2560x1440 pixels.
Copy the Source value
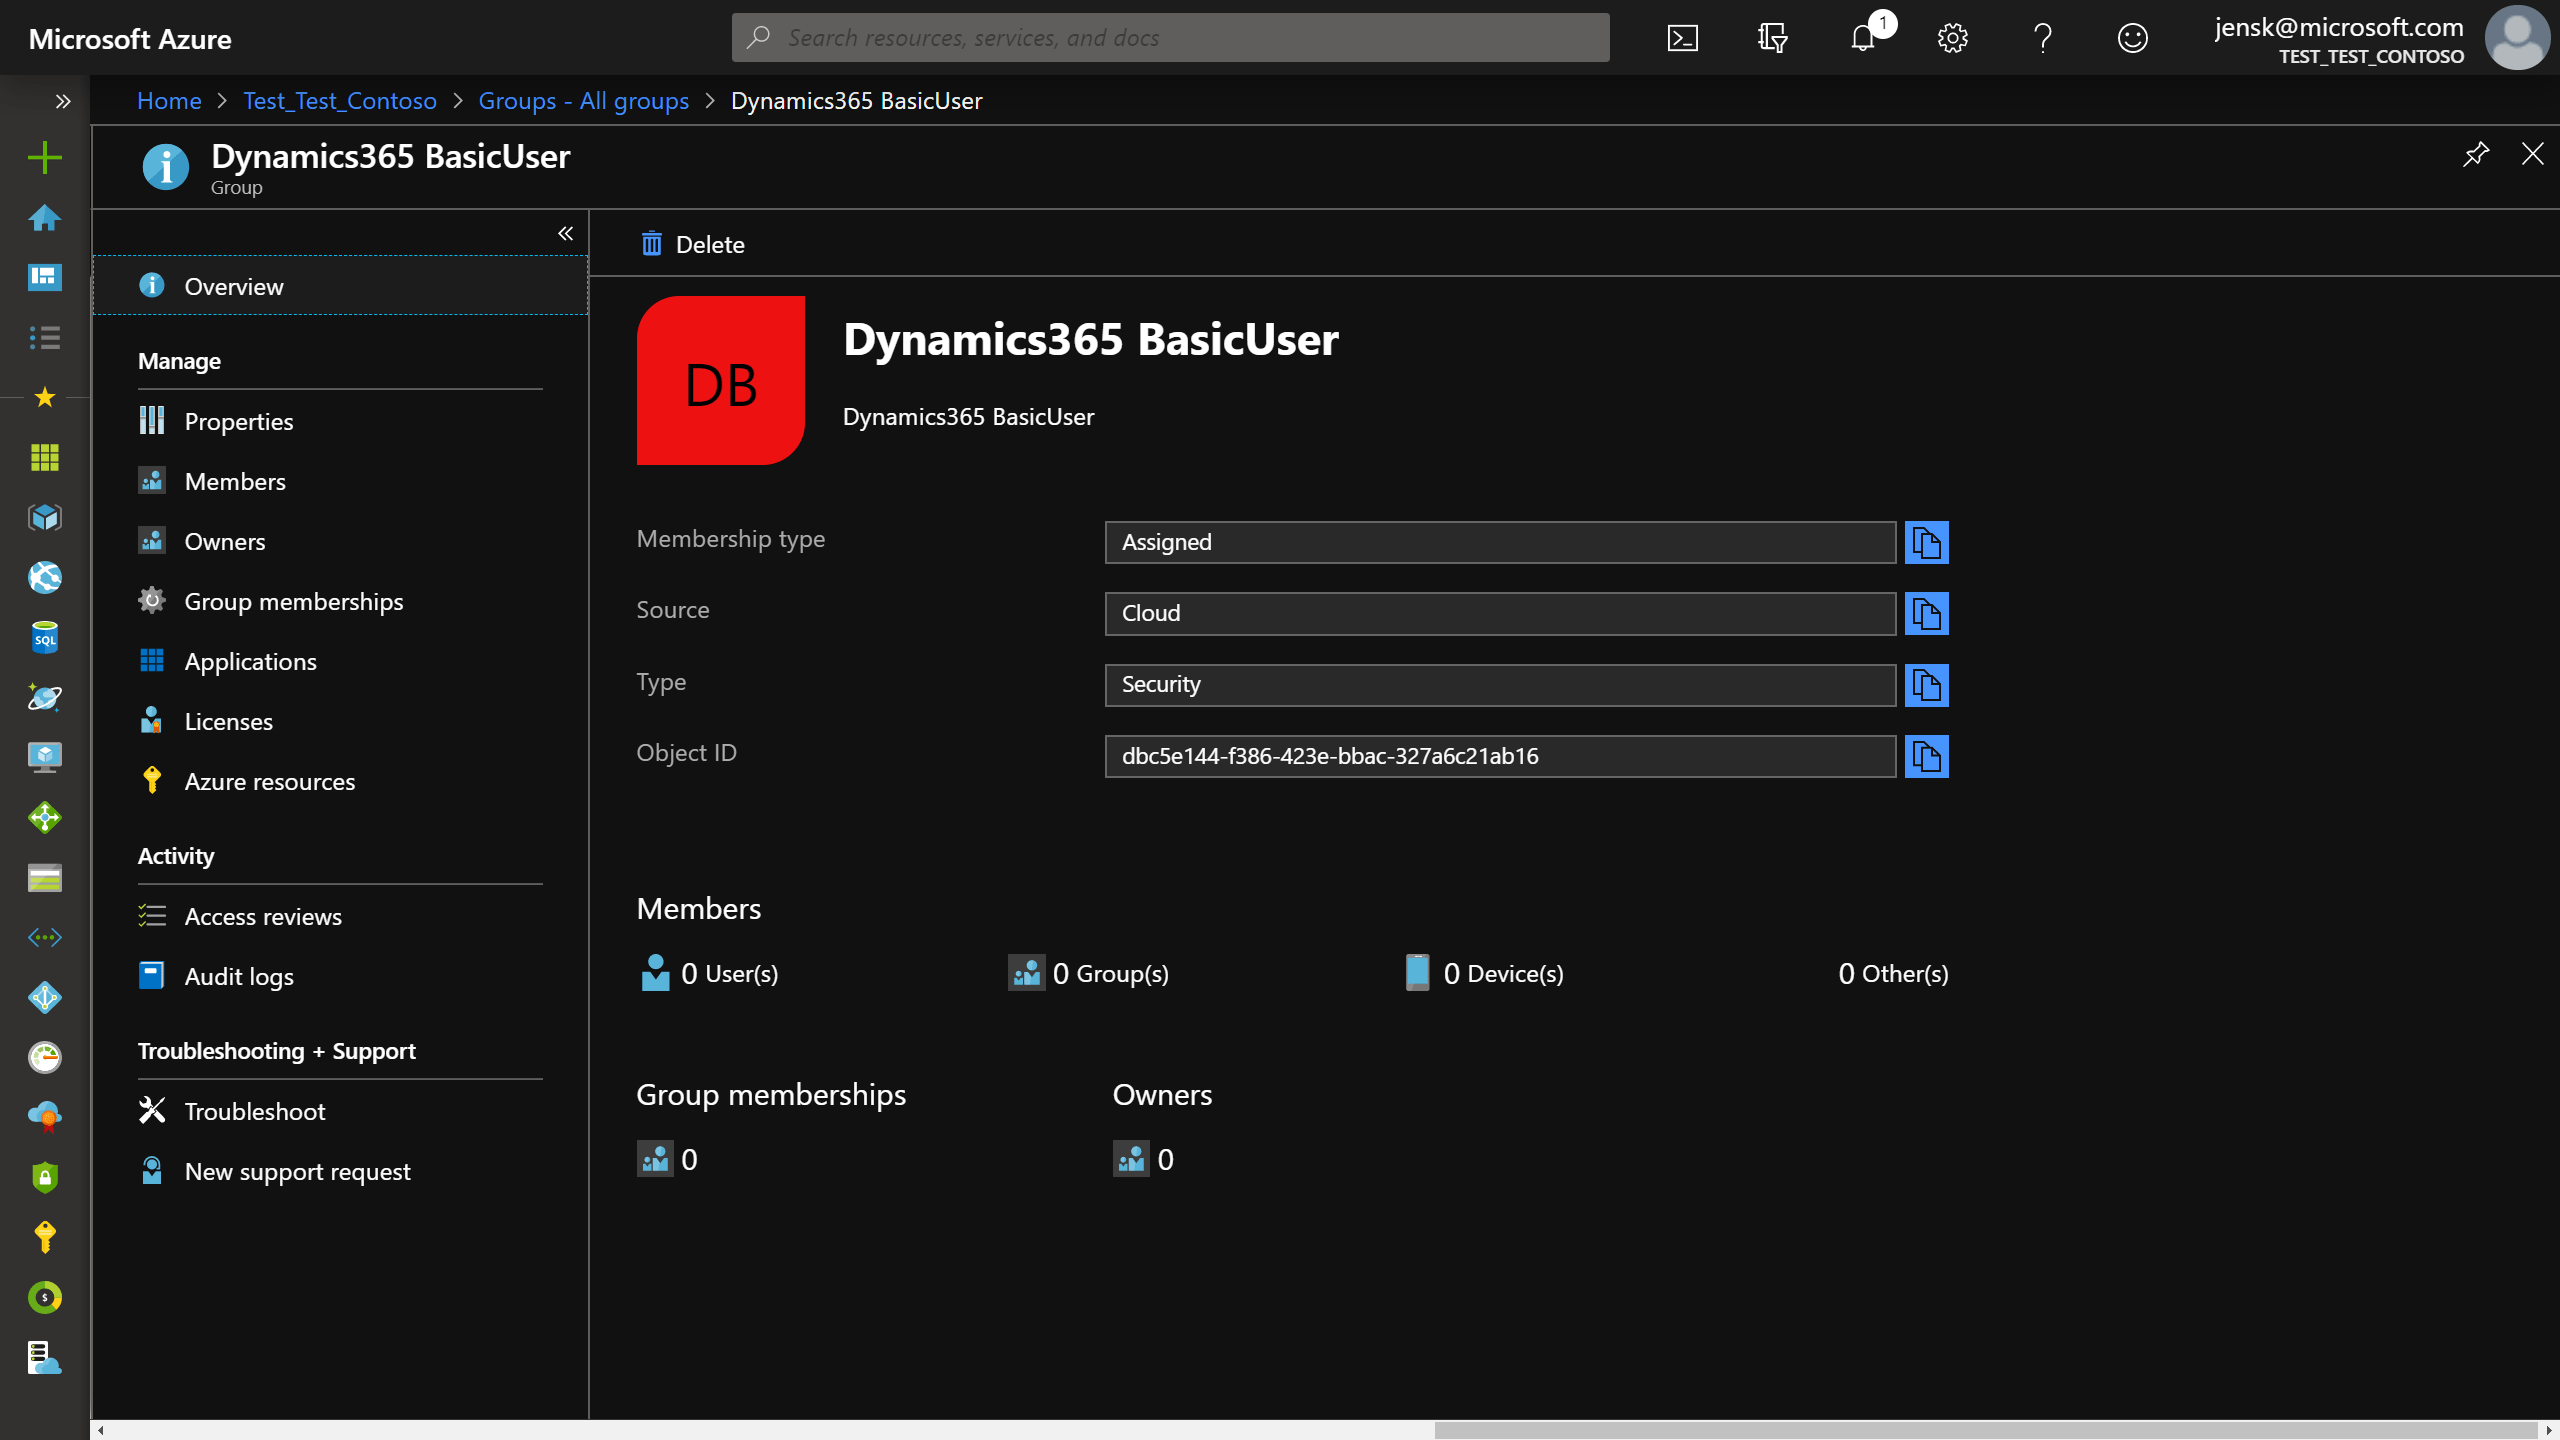[x=1926, y=613]
